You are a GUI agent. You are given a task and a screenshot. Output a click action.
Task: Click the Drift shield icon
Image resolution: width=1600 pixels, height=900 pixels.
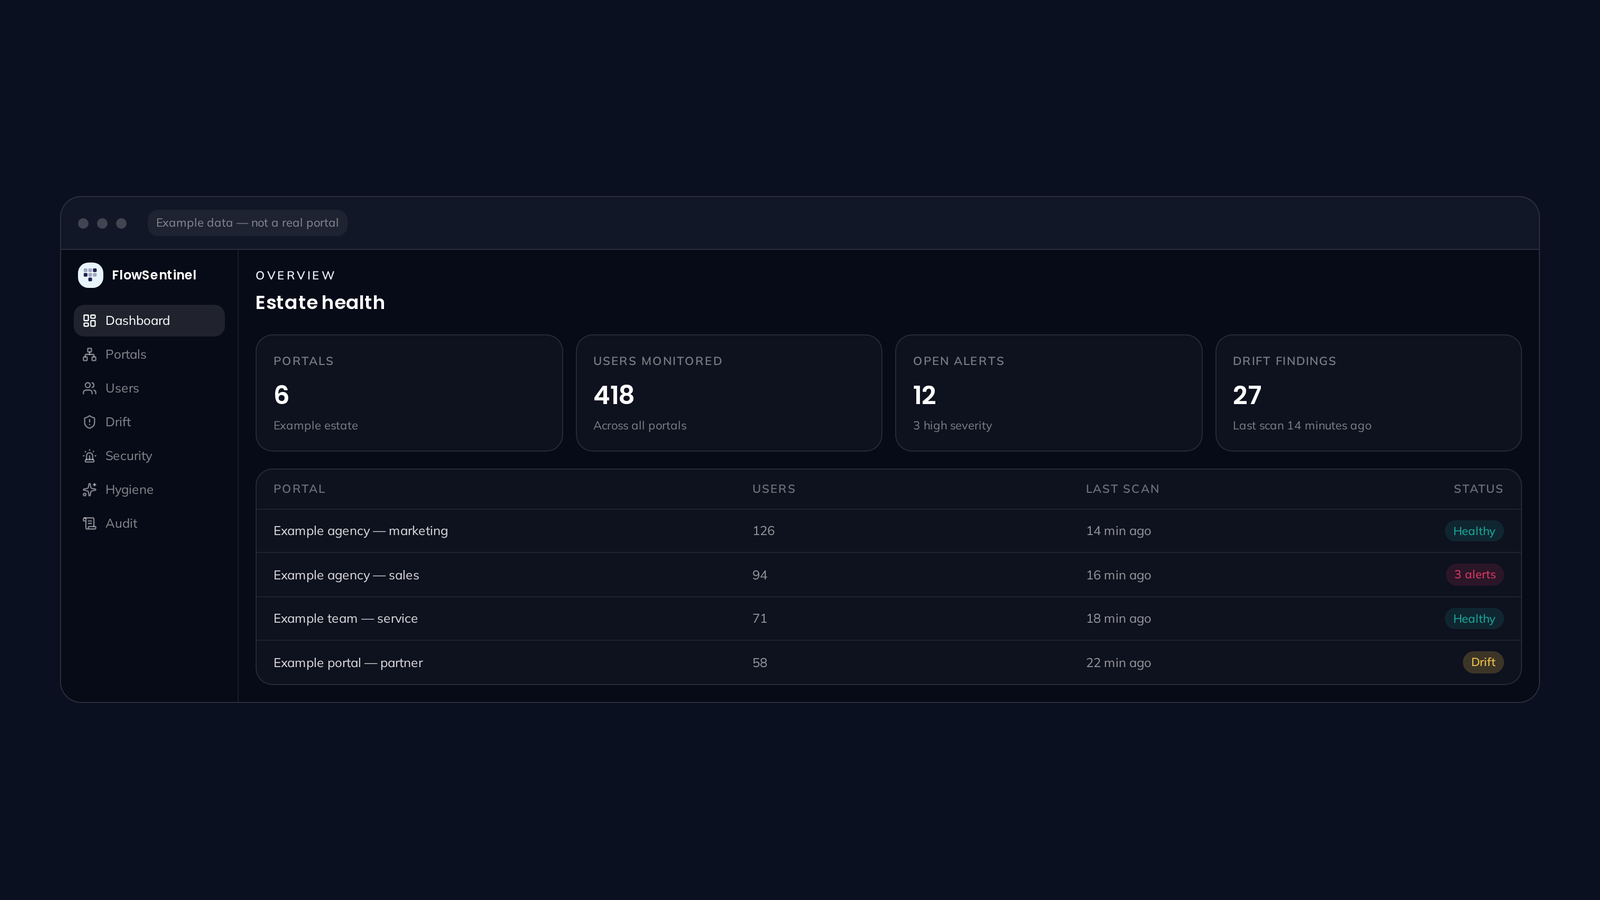[90, 422]
